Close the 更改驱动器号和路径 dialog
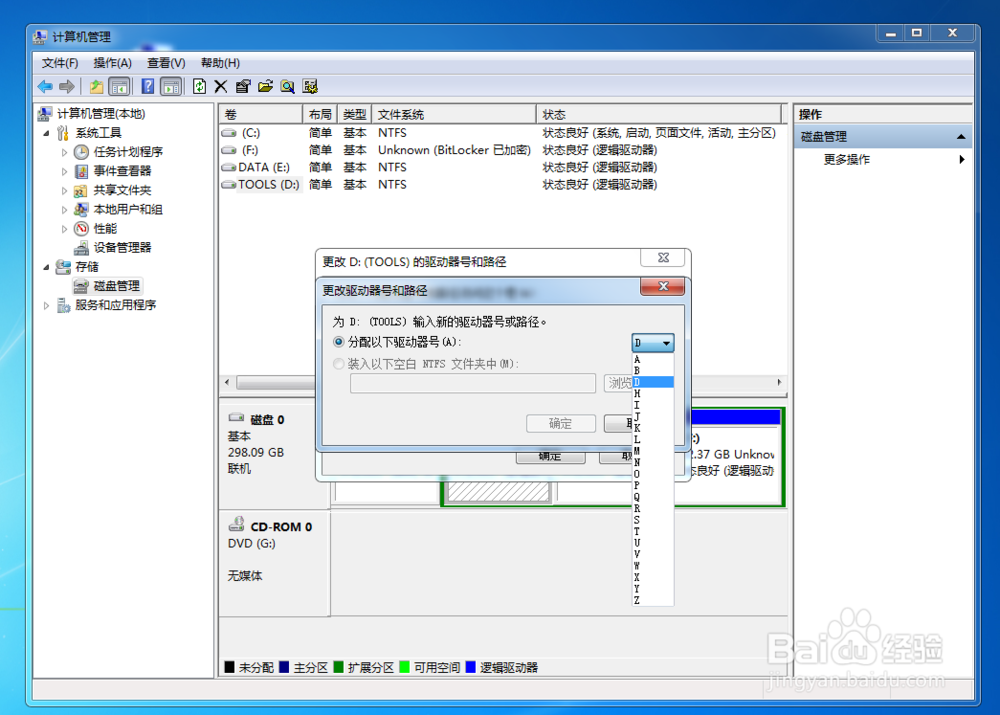The height and width of the screenshot is (715, 1000). pos(663,286)
